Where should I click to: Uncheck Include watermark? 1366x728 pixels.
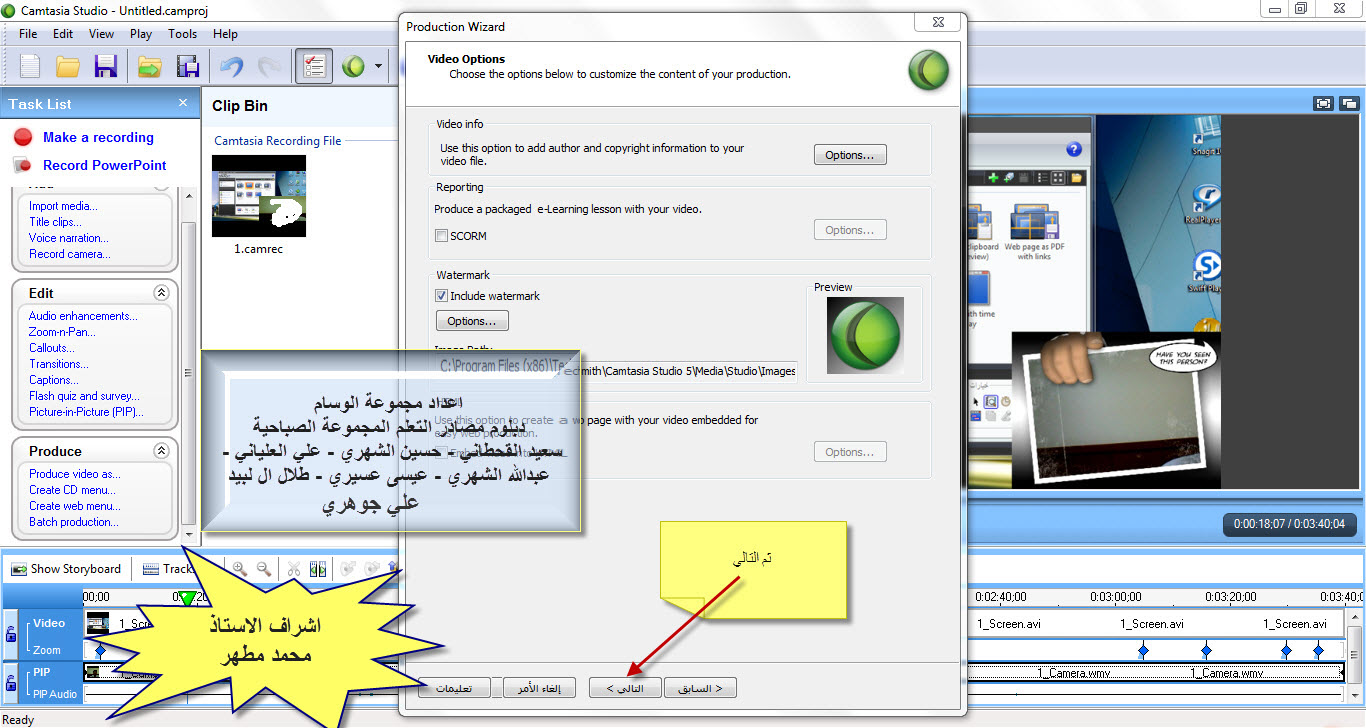point(441,296)
